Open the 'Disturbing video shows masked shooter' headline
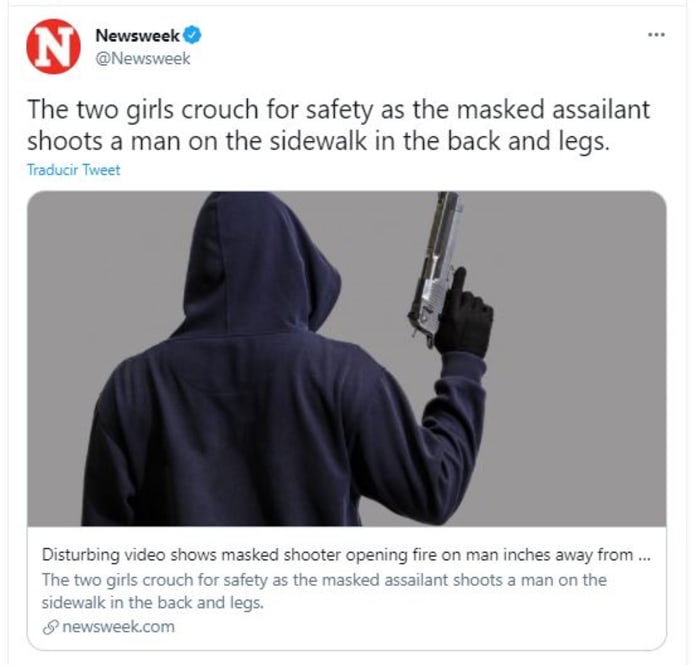Image resolution: width=700 pixels, height=665 pixels. pyautogui.click(x=346, y=555)
